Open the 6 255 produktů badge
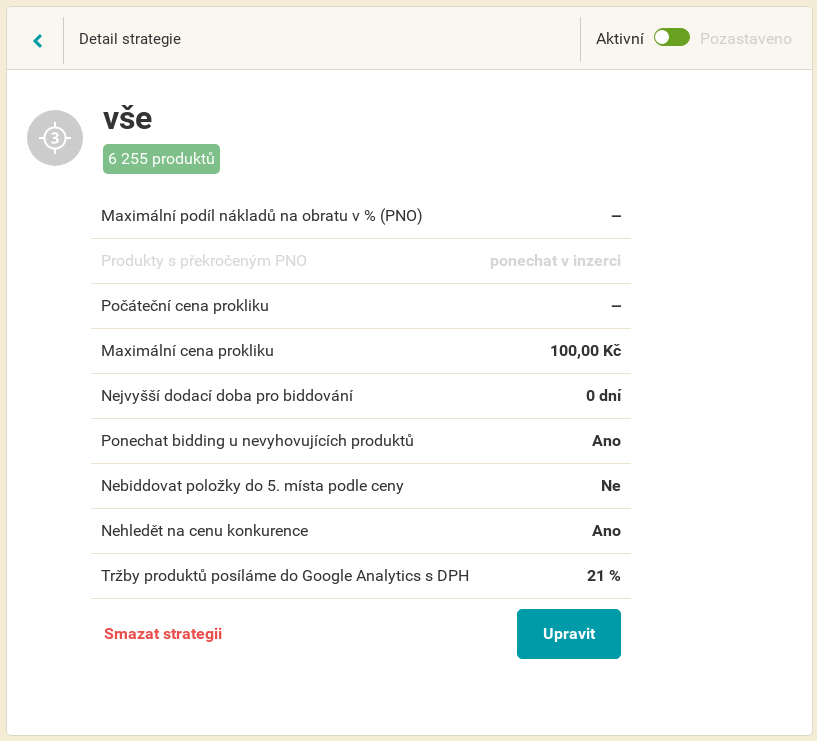 [162, 159]
